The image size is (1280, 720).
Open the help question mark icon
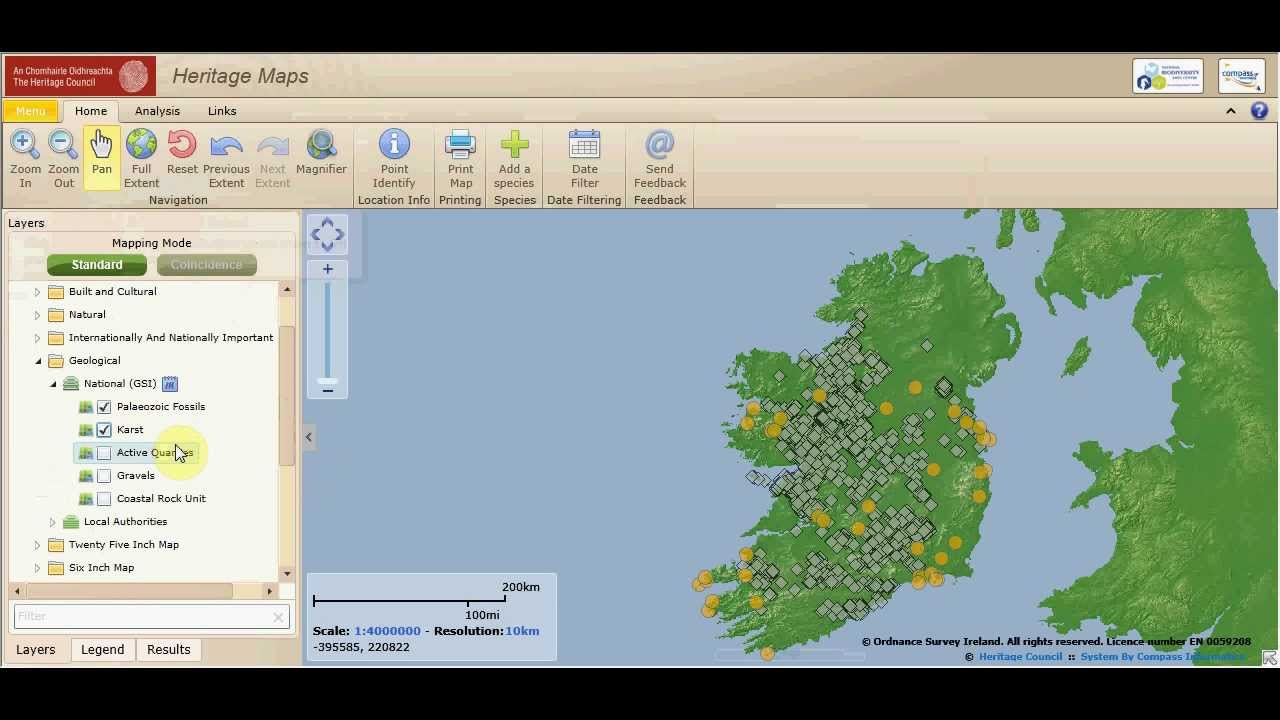[x=1259, y=111]
